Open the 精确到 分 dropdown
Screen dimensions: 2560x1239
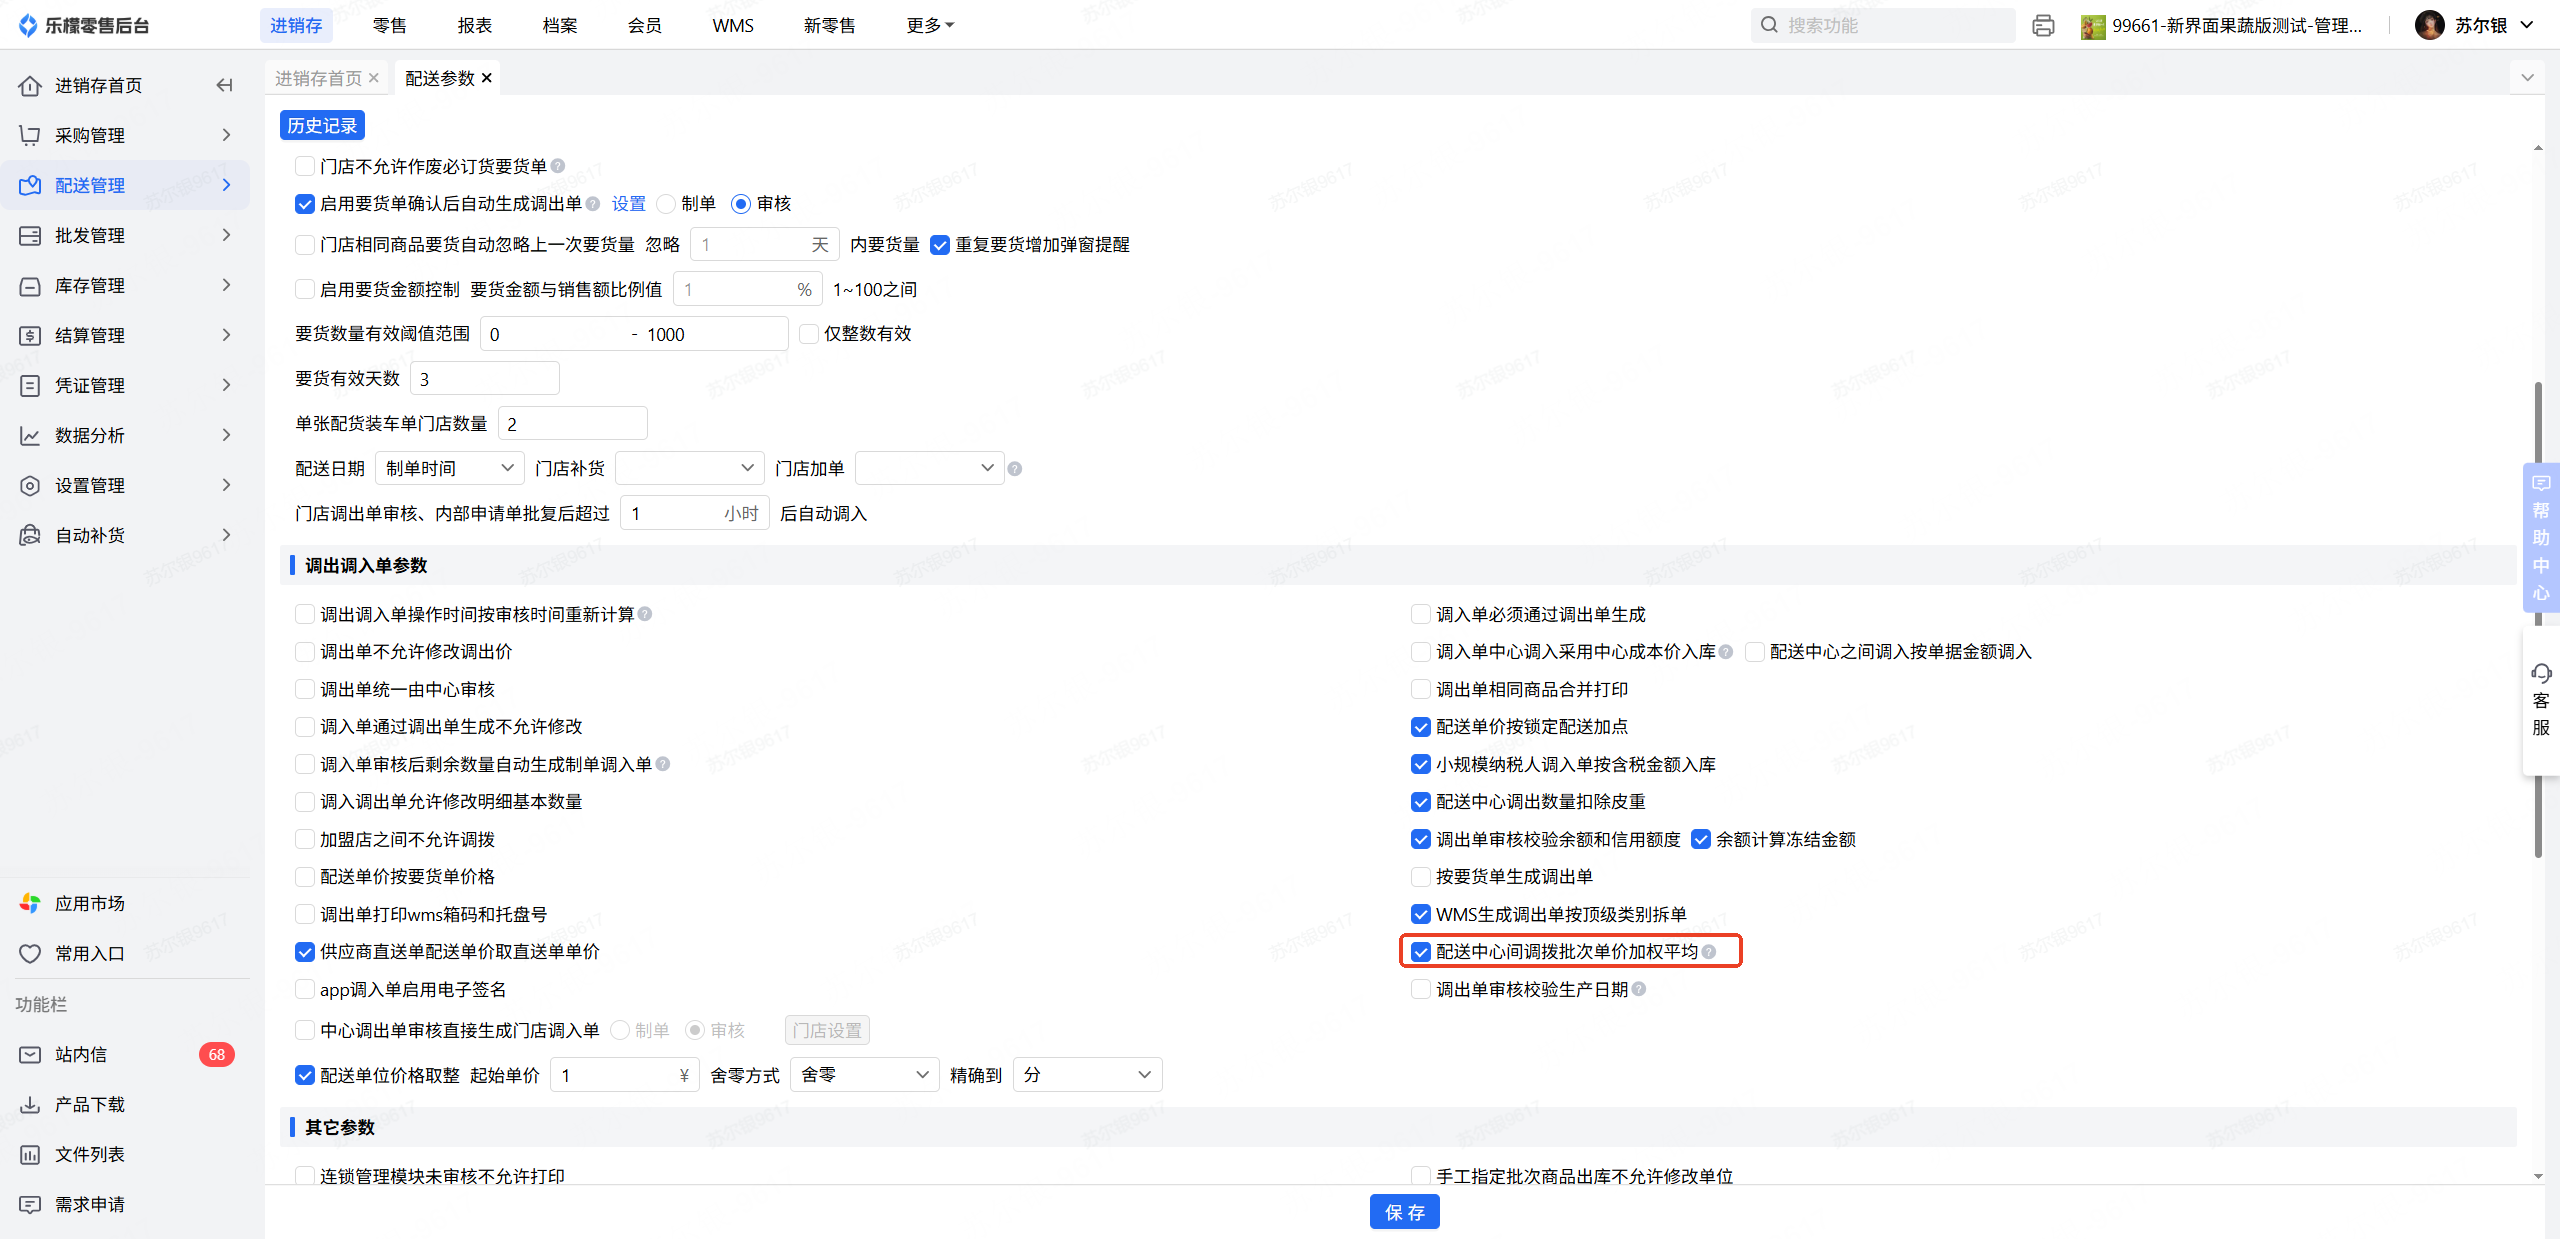click(x=1087, y=1075)
